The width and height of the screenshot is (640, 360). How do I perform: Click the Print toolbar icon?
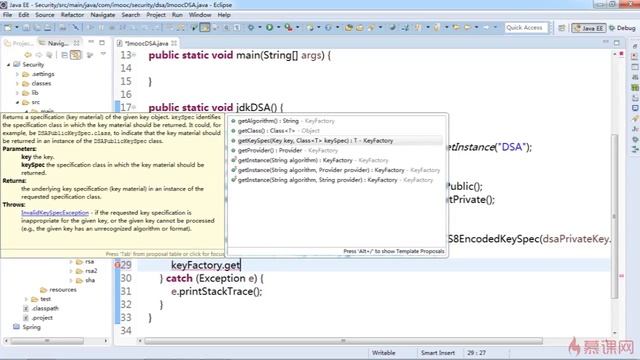(47, 28)
